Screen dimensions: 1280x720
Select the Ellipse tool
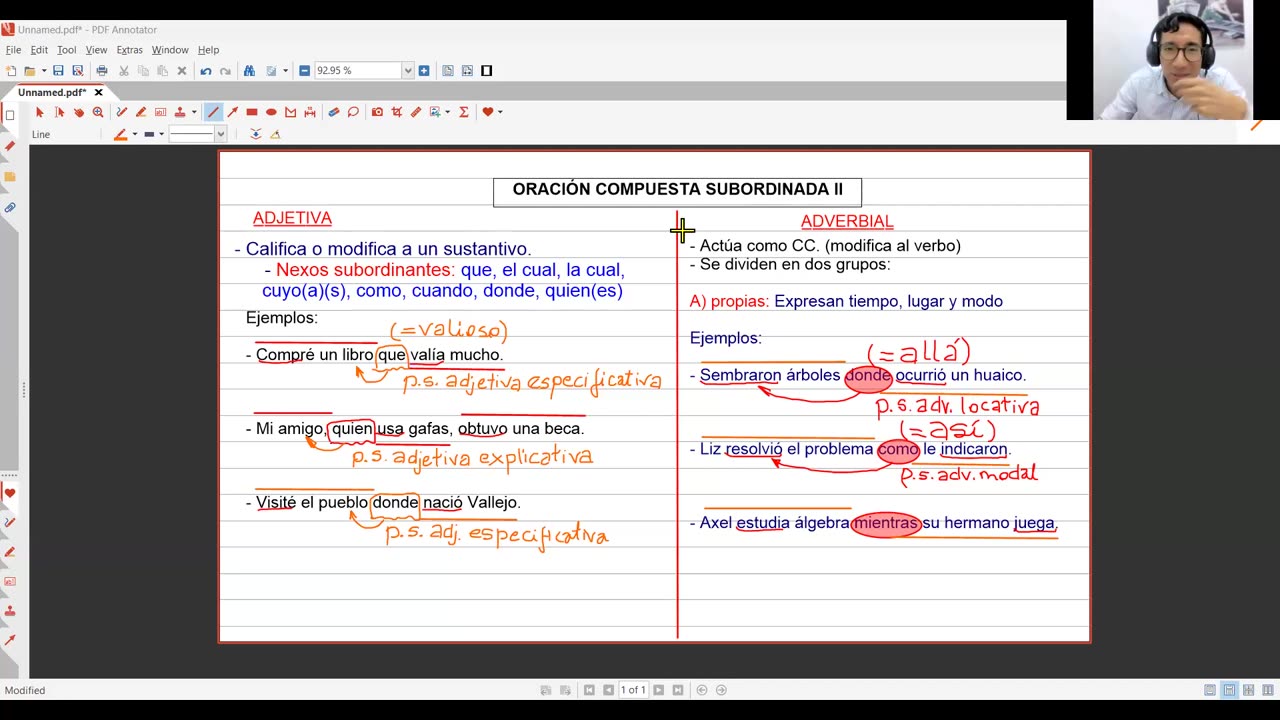click(271, 112)
